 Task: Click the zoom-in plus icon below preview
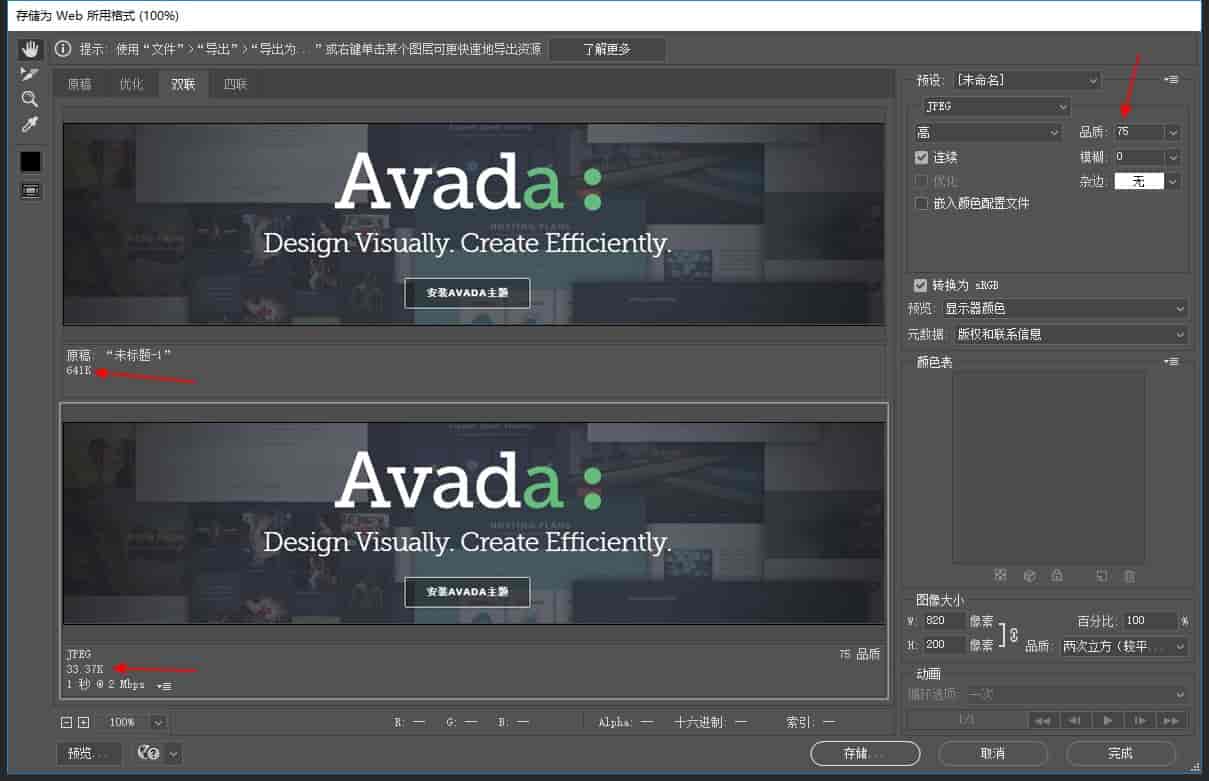tap(84, 722)
